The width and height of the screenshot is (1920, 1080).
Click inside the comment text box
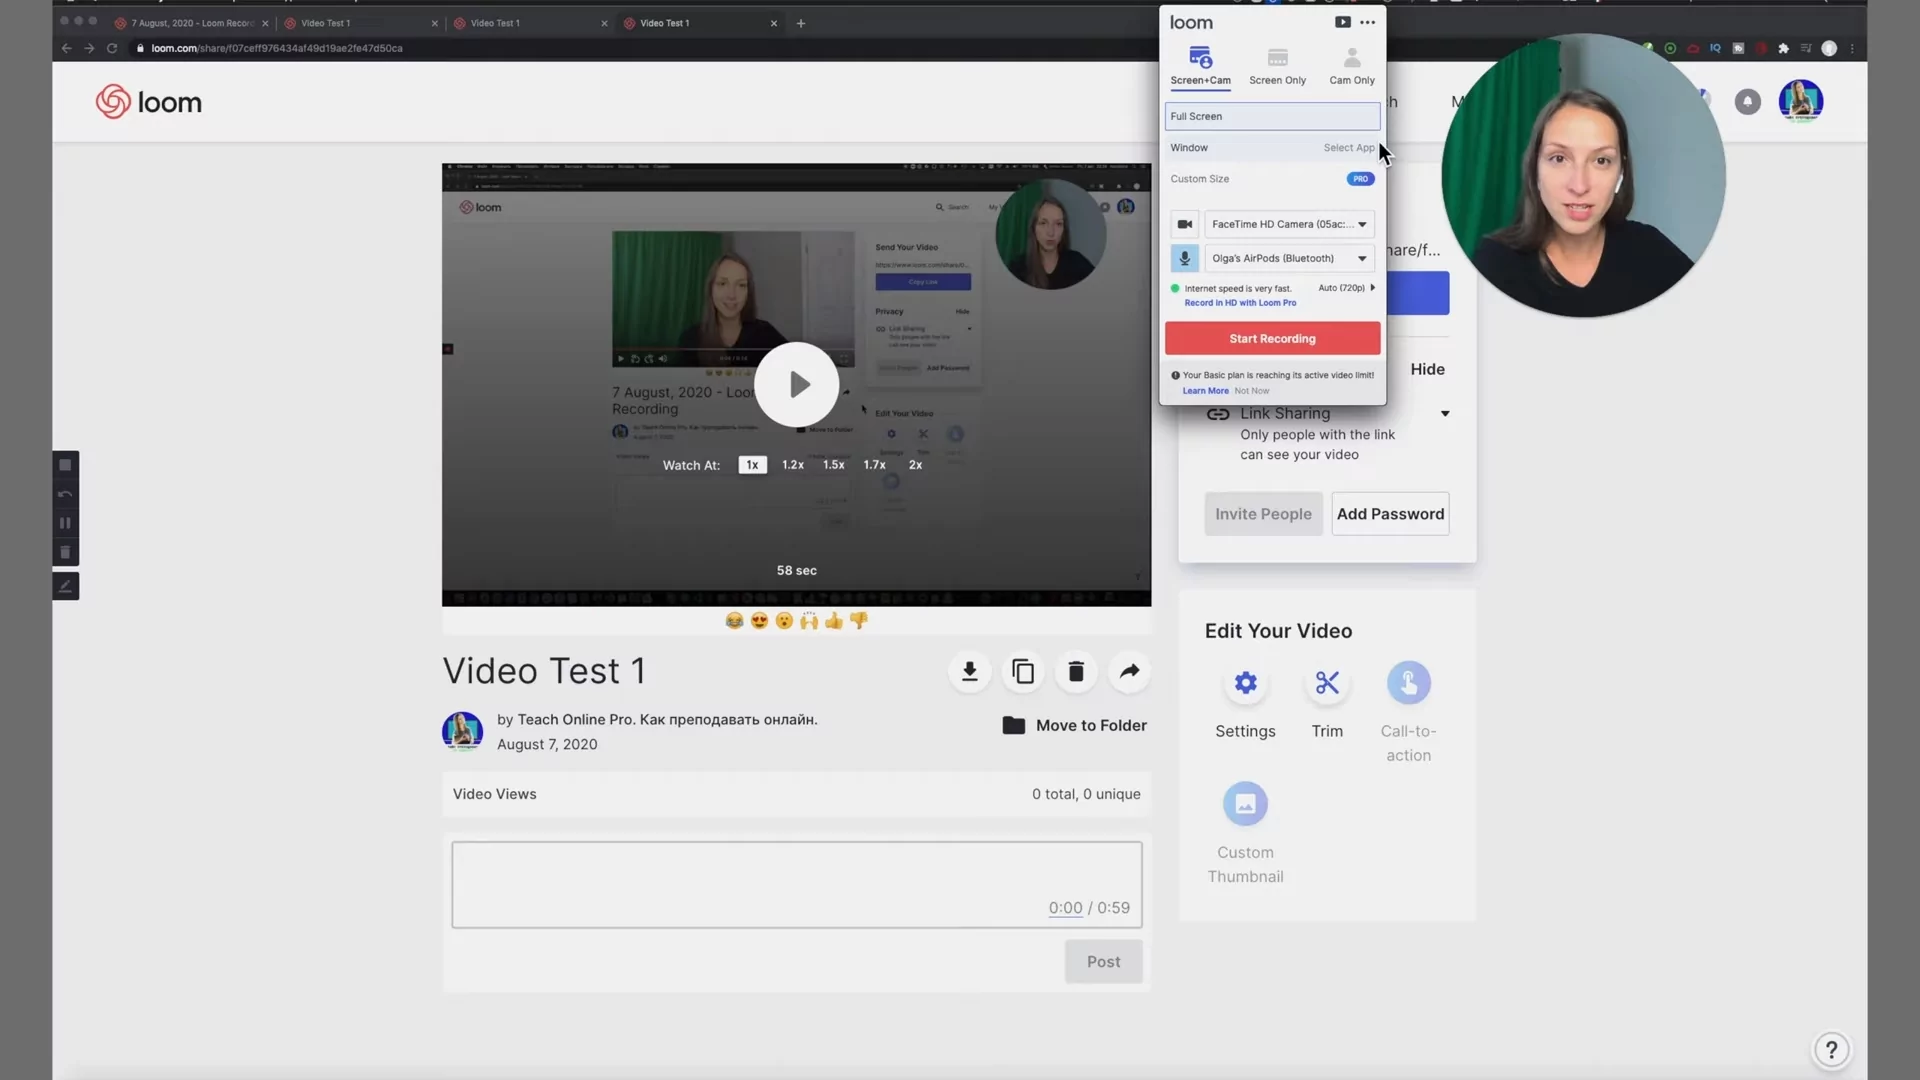click(x=796, y=885)
